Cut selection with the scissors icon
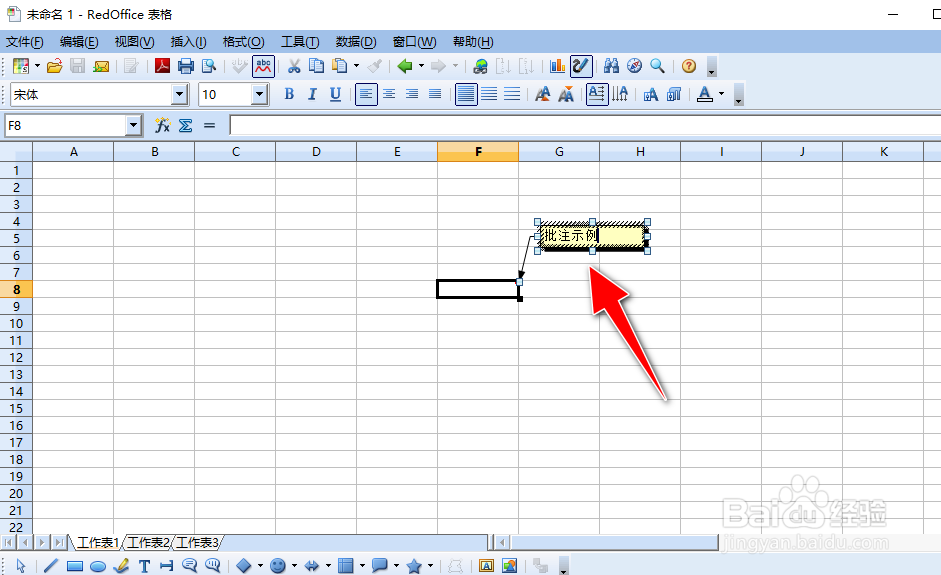 pyautogui.click(x=293, y=66)
